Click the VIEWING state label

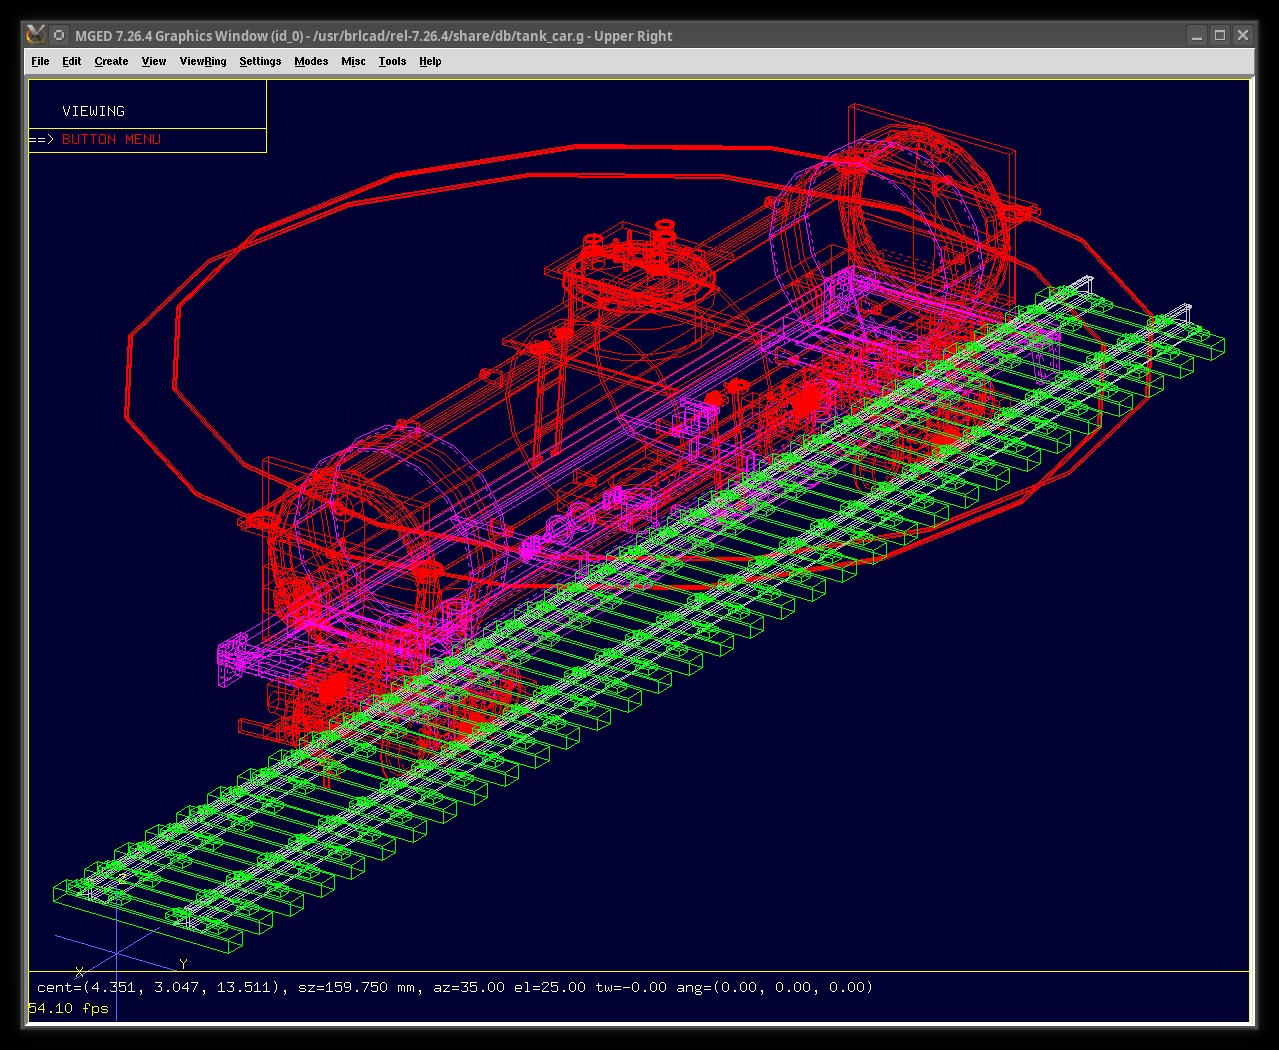pyautogui.click(x=93, y=111)
